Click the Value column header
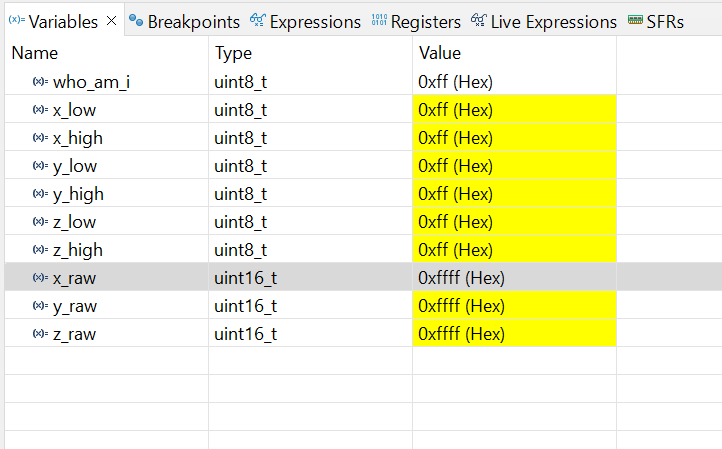This screenshot has width=722, height=449. (440, 53)
